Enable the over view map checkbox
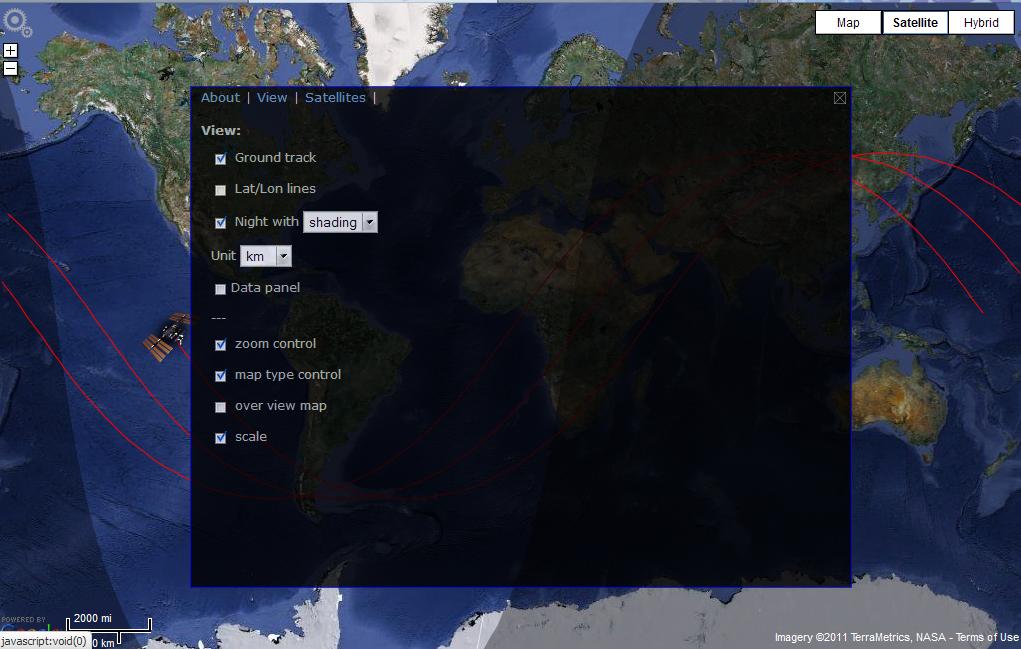 click(221, 407)
